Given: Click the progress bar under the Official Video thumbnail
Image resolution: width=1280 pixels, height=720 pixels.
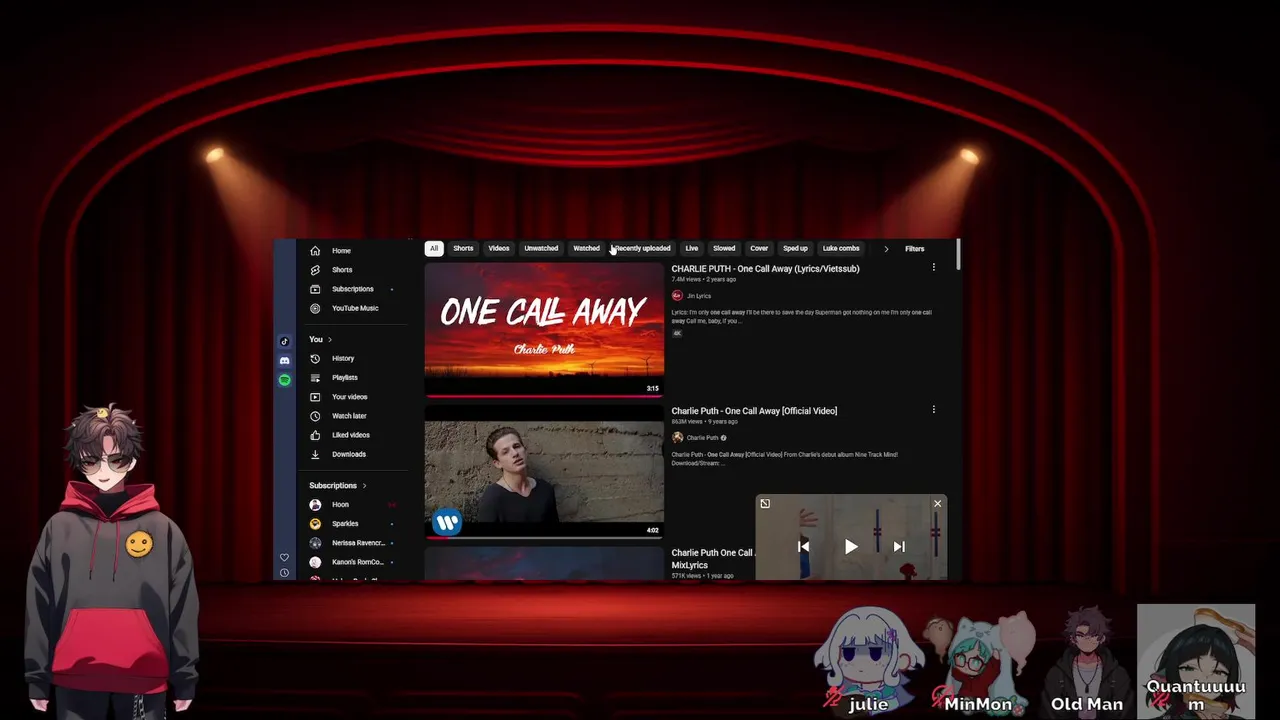Looking at the screenshot, I should [x=544, y=537].
